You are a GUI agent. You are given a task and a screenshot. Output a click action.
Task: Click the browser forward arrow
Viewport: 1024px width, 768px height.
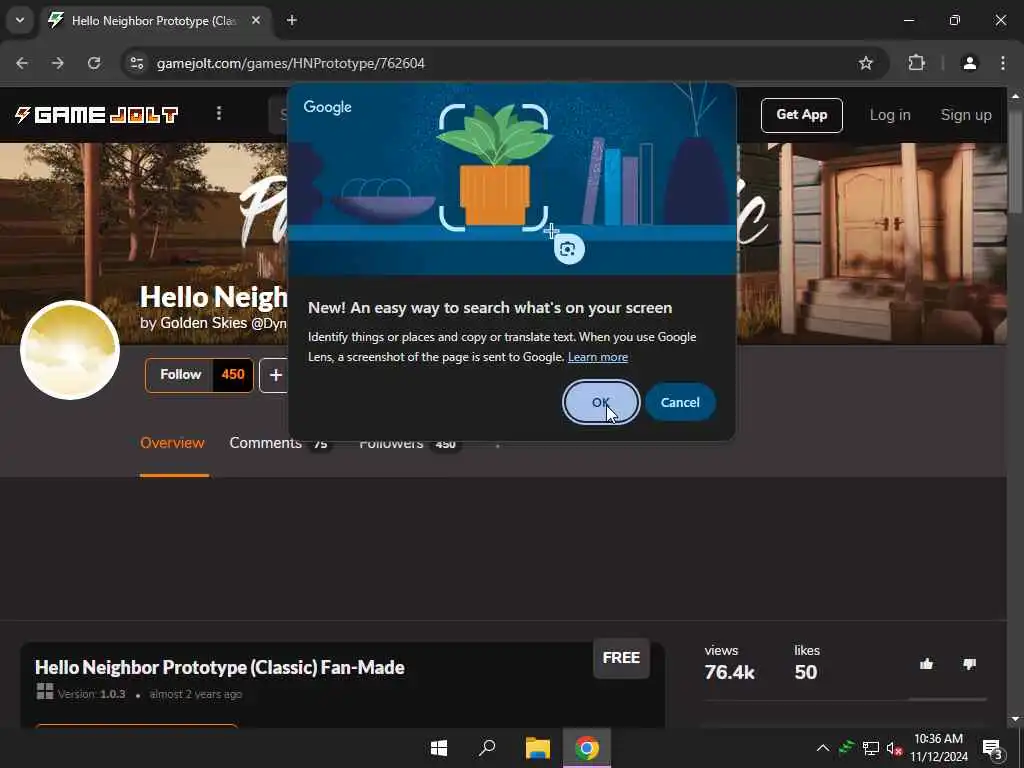(58, 63)
